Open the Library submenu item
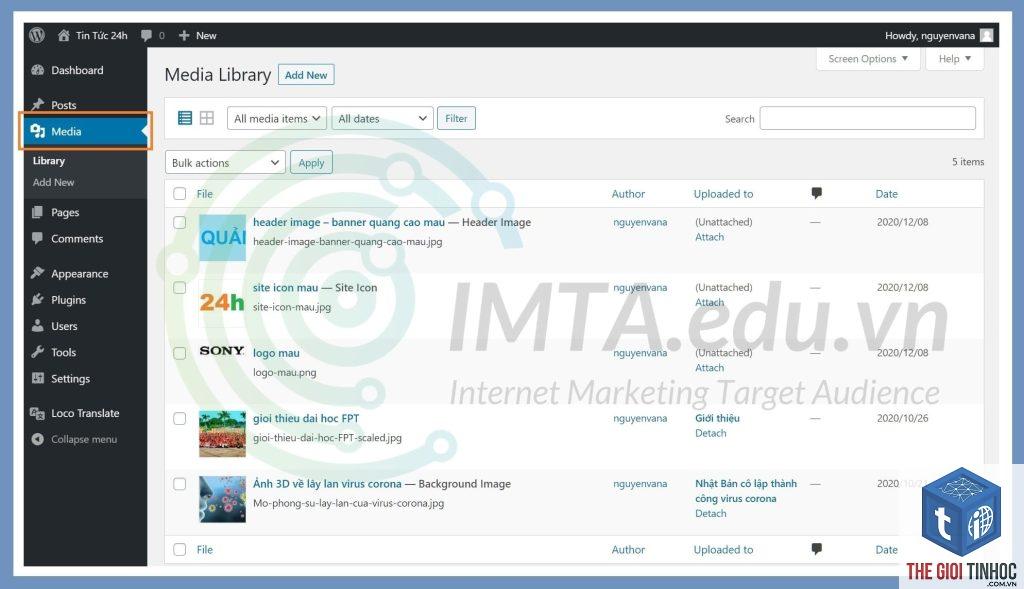 coord(49,161)
